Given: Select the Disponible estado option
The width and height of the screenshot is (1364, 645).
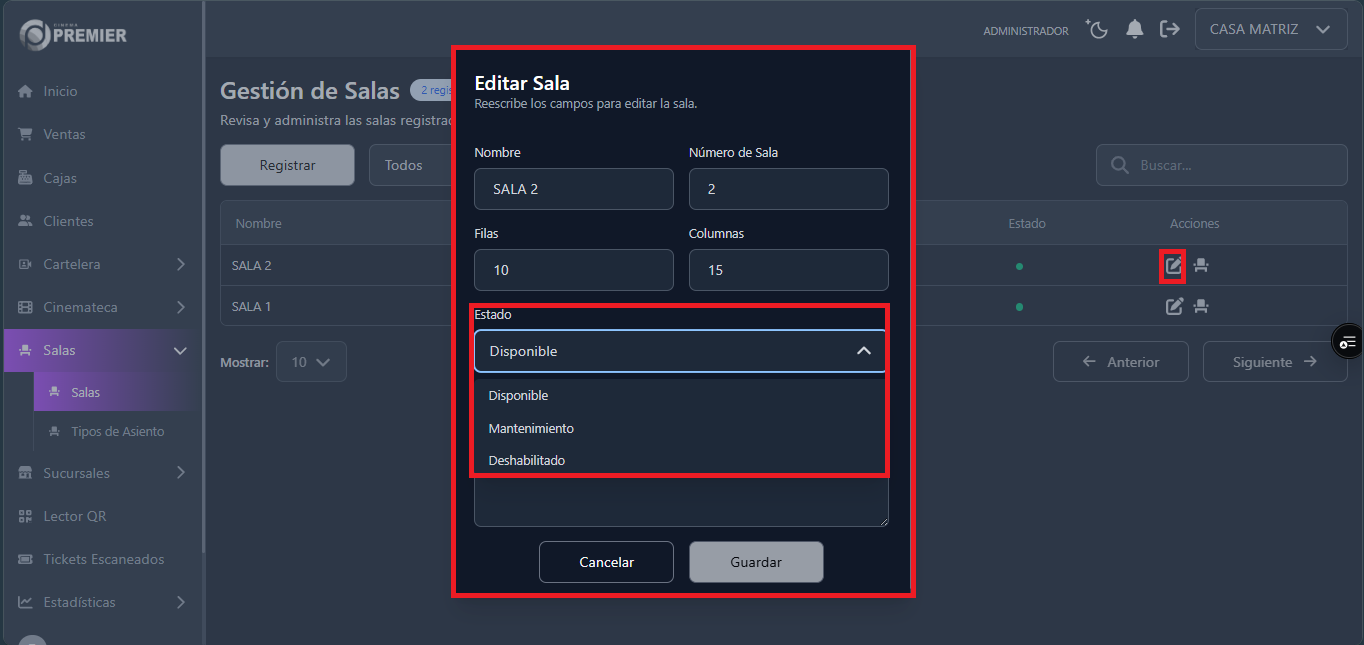Looking at the screenshot, I should click(518, 395).
